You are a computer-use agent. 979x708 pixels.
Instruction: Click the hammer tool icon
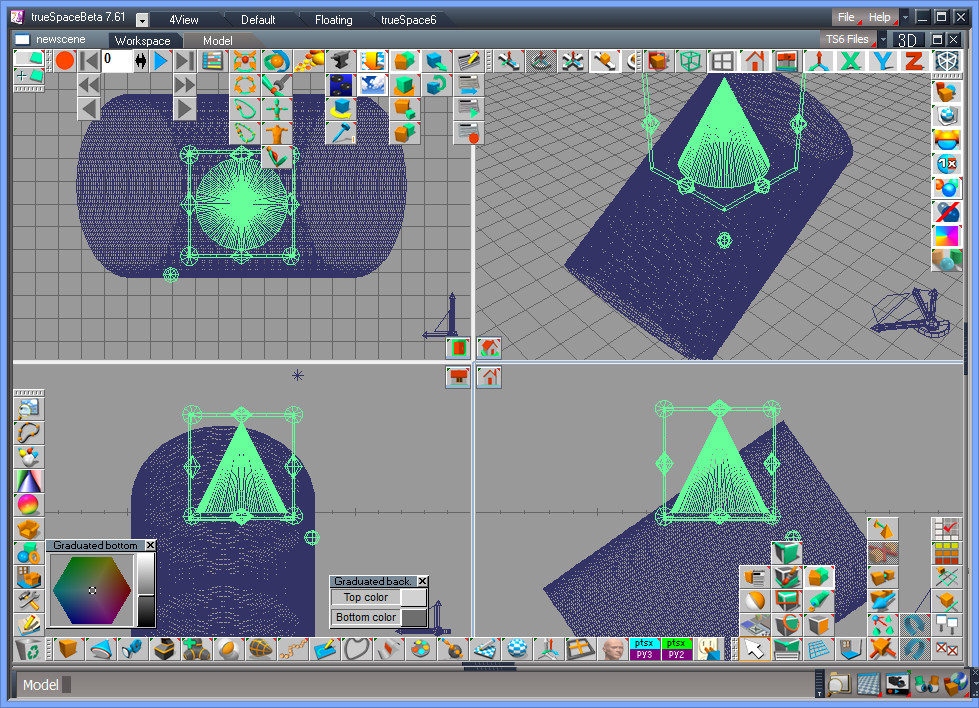[341, 132]
